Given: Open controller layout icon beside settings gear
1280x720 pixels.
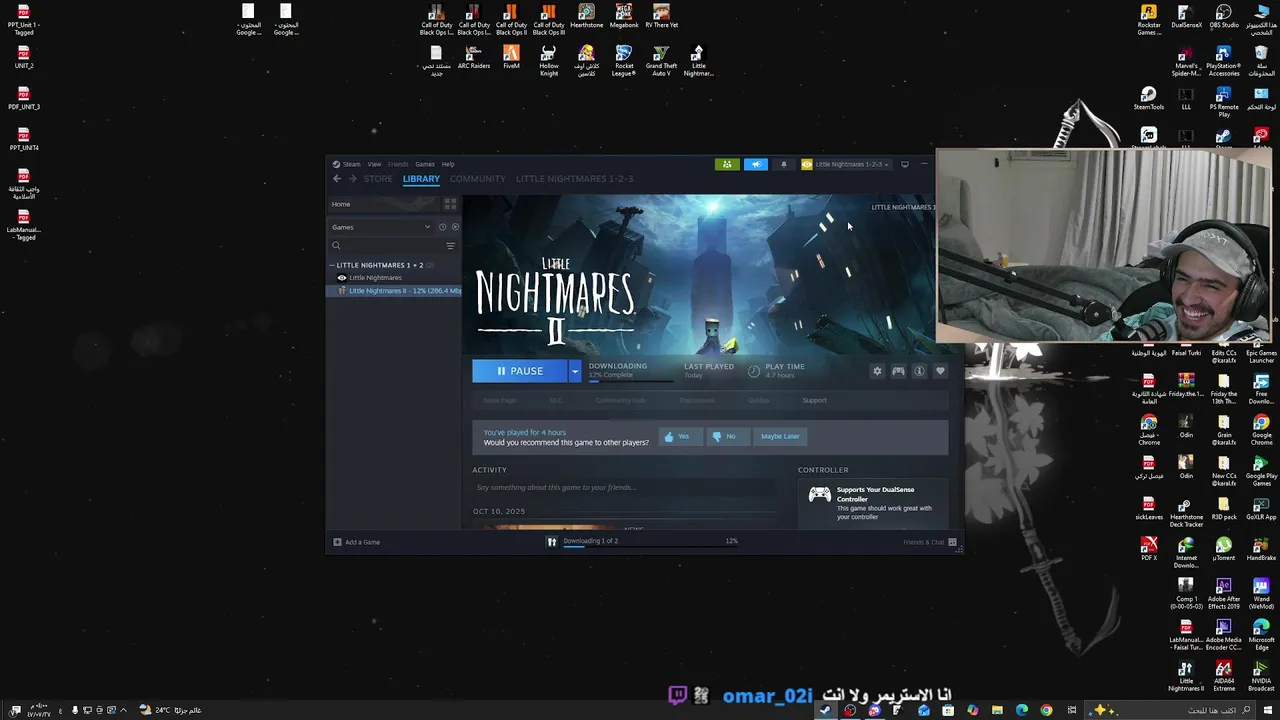Looking at the screenshot, I should click(x=898, y=371).
